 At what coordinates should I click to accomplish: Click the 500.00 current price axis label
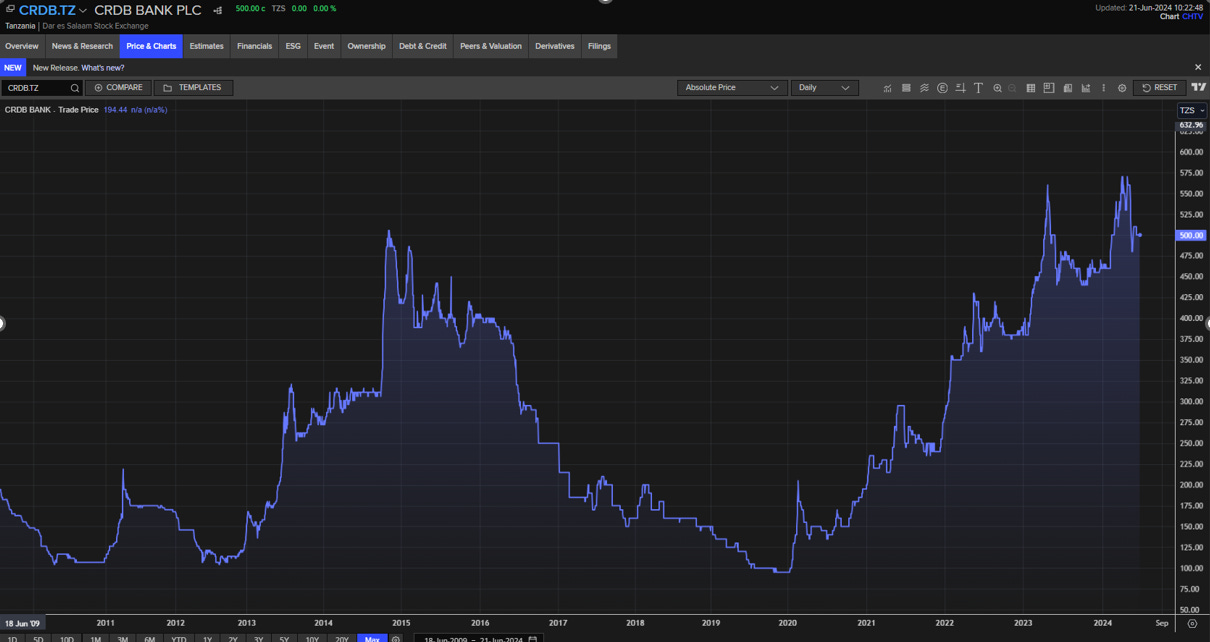1191,235
